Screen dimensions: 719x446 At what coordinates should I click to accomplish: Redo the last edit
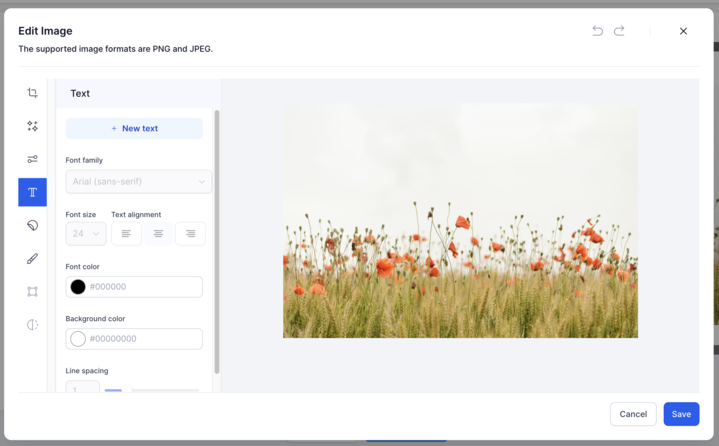619,31
